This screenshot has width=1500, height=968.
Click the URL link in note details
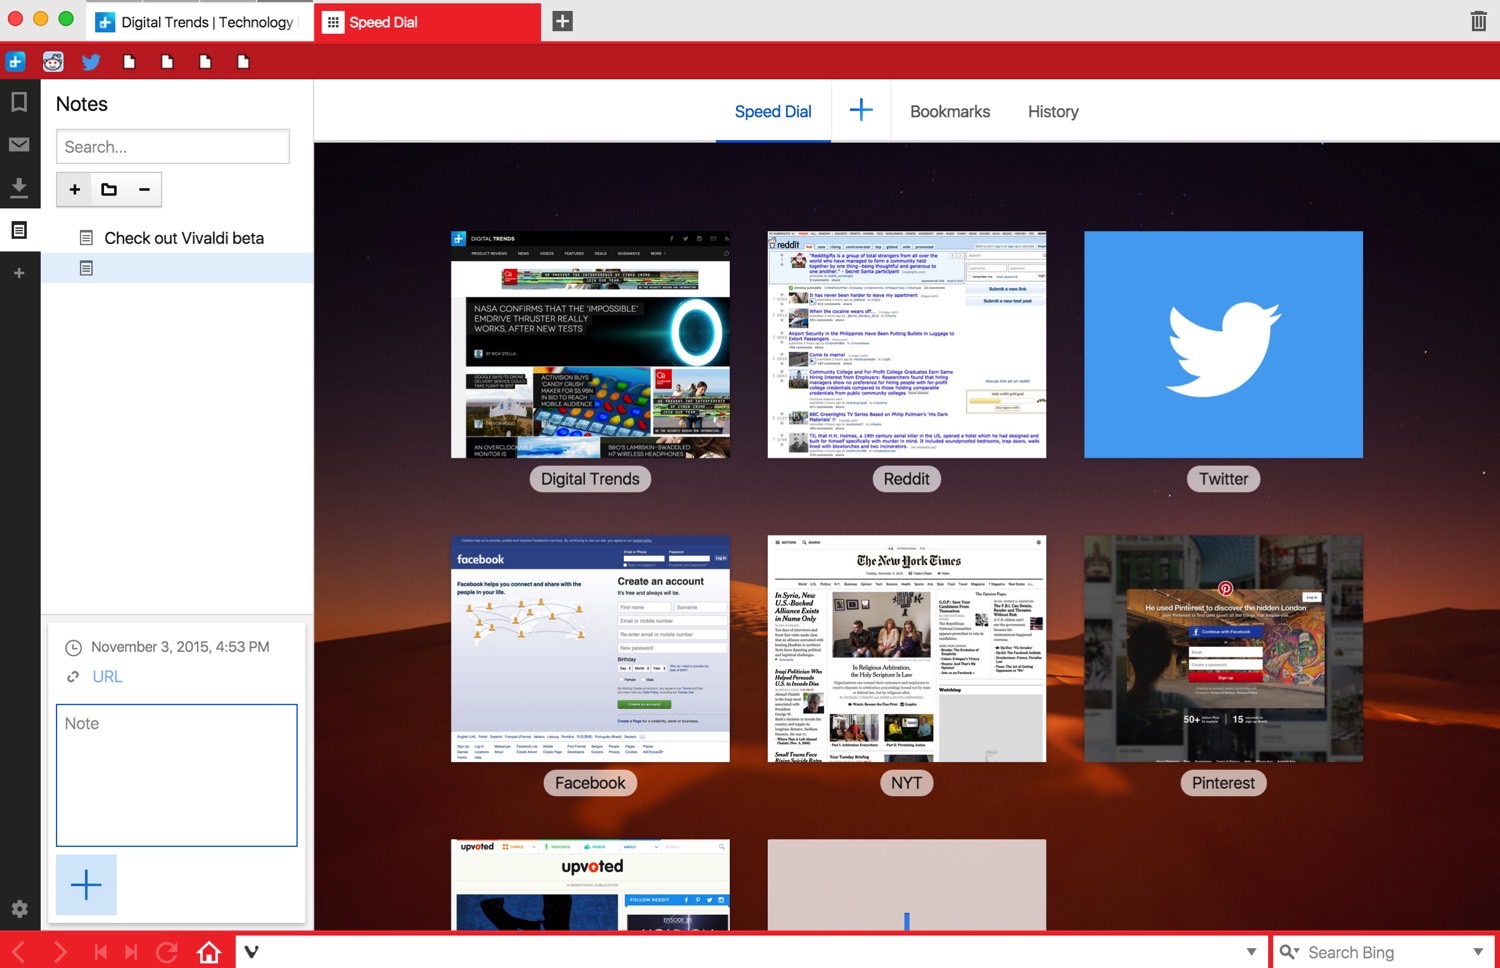107,677
